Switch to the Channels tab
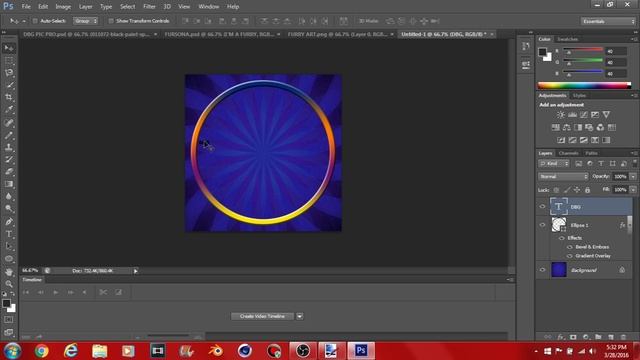 click(x=568, y=153)
